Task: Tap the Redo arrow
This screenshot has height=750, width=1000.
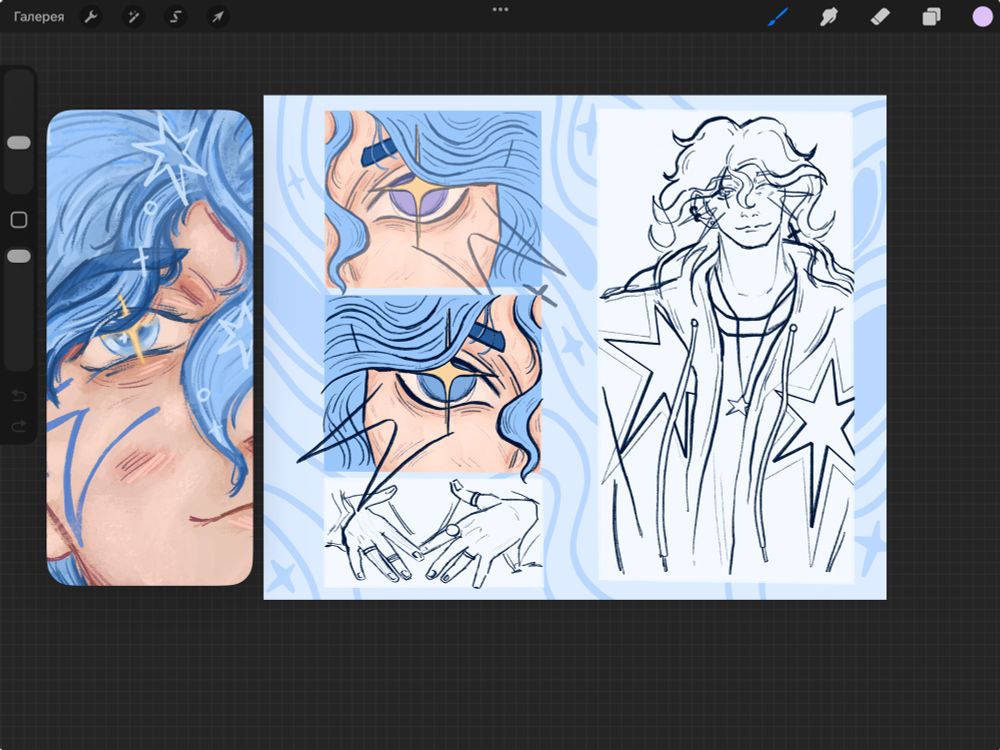Action: point(19,425)
